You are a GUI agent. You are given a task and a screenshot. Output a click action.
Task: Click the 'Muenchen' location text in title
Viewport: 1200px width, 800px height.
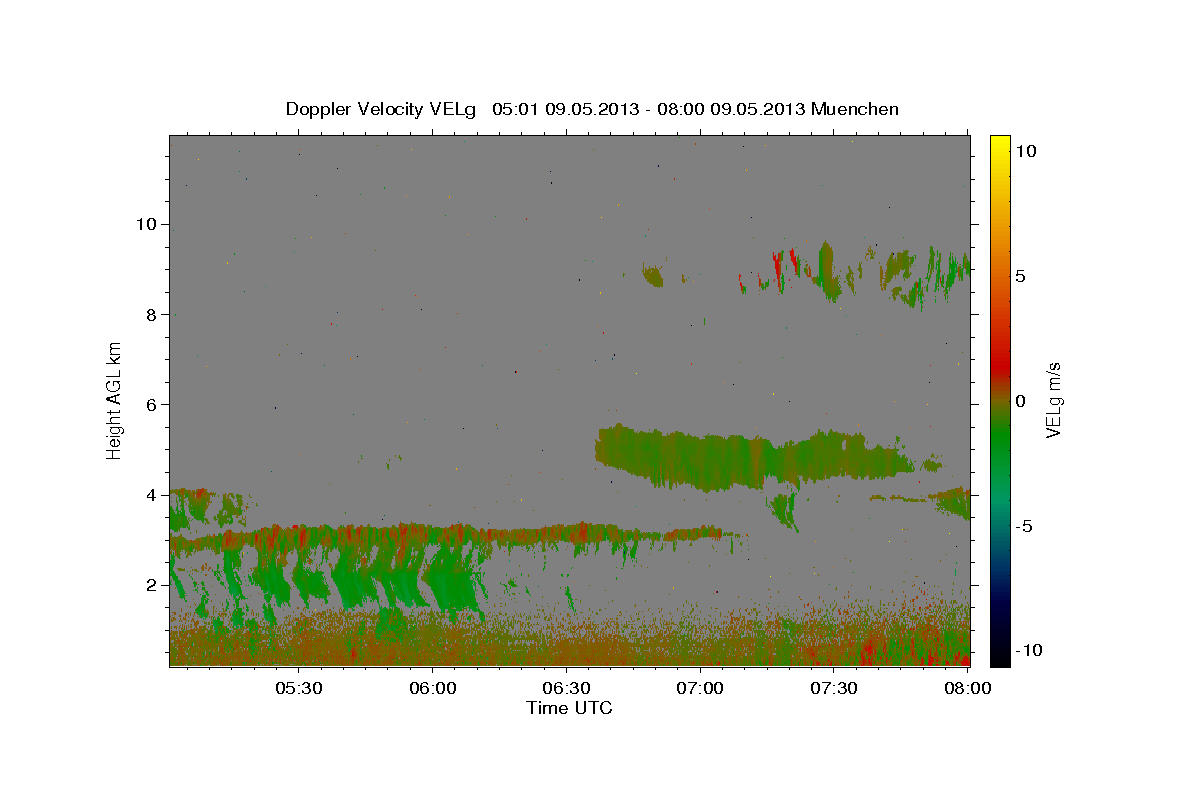(x=855, y=109)
